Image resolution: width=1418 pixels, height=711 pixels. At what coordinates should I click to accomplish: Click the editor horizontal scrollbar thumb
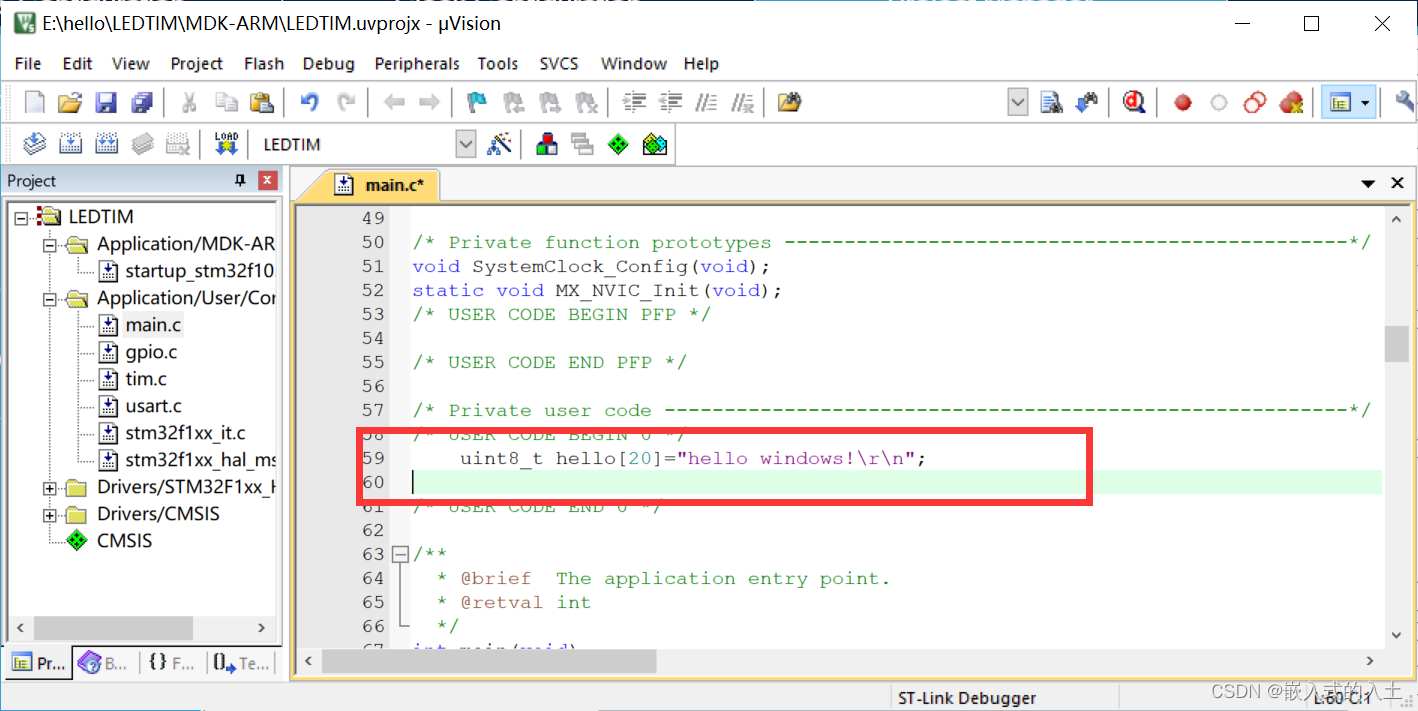[x=489, y=661]
